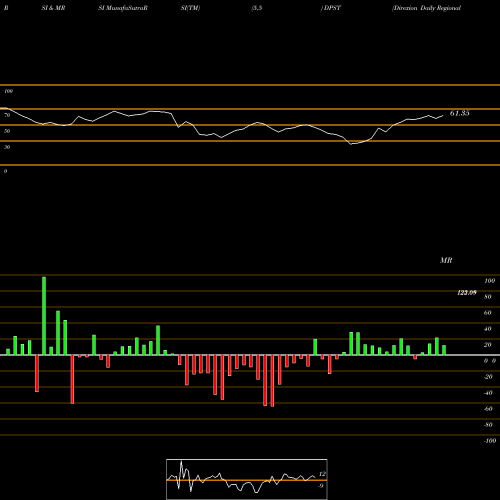Click the 123.09 value on MR chart
The height and width of the screenshot is (500, 500).
[x=467, y=293]
